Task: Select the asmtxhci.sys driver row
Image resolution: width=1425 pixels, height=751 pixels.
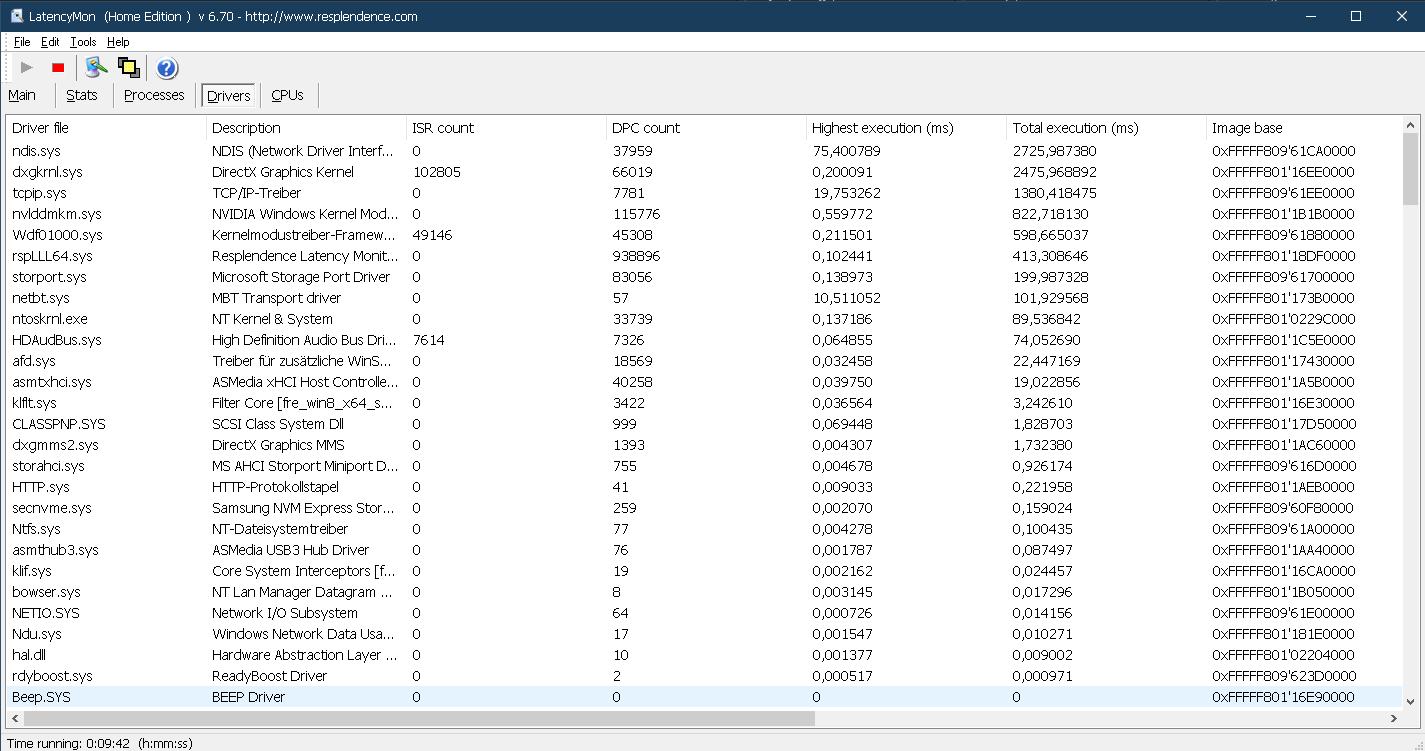Action: 704,382
